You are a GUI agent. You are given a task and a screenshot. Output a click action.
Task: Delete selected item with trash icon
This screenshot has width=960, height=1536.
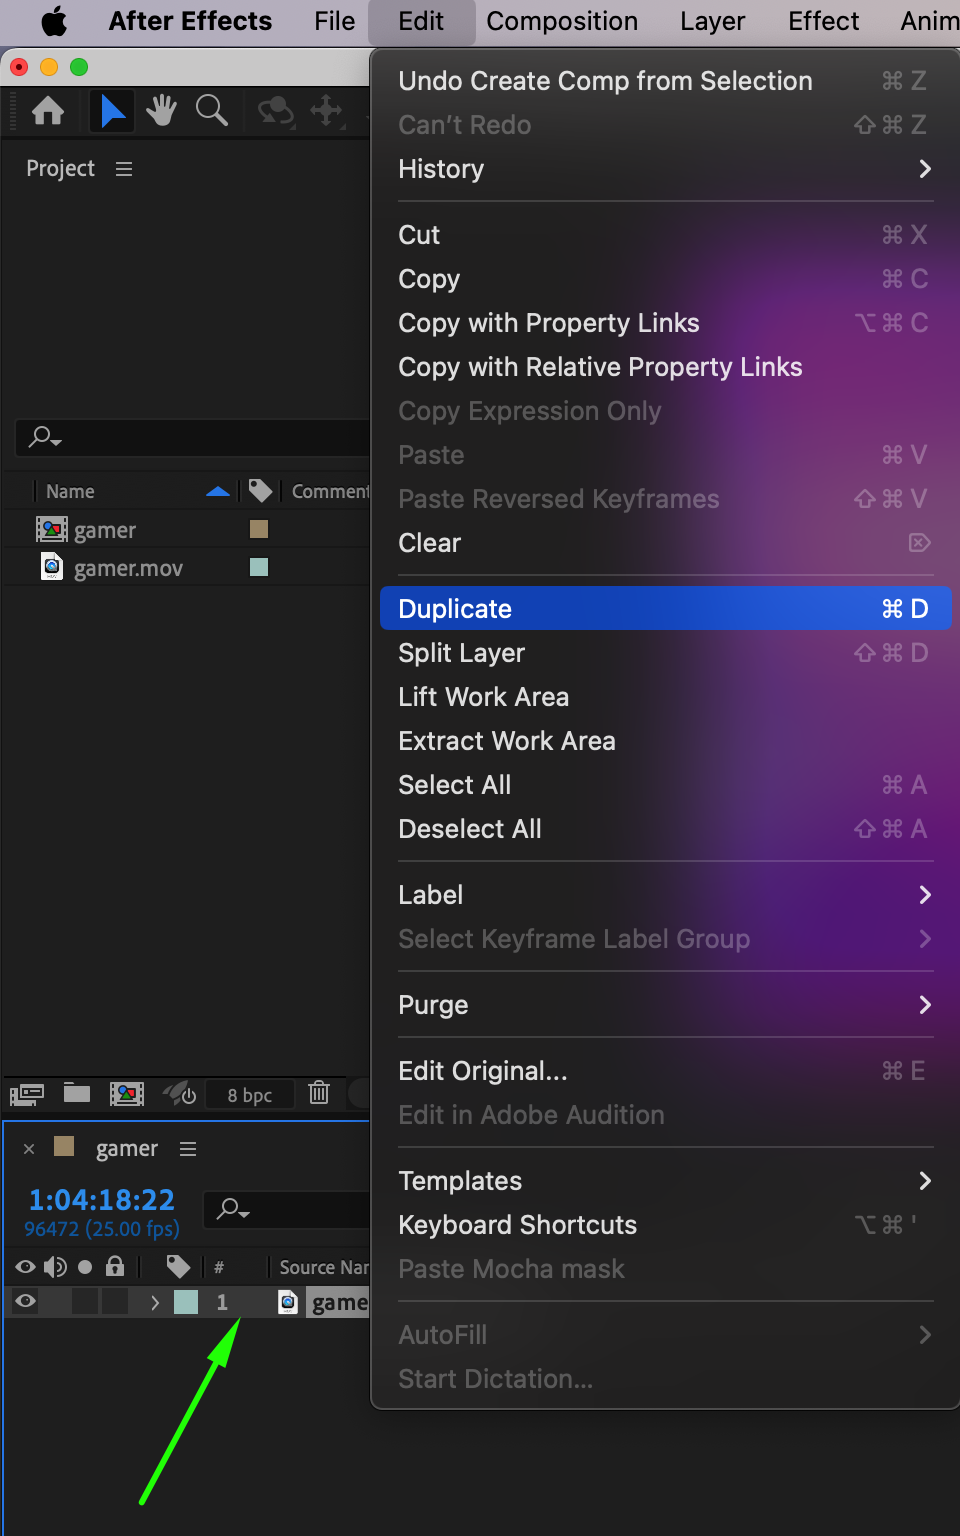pyautogui.click(x=319, y=1093)
